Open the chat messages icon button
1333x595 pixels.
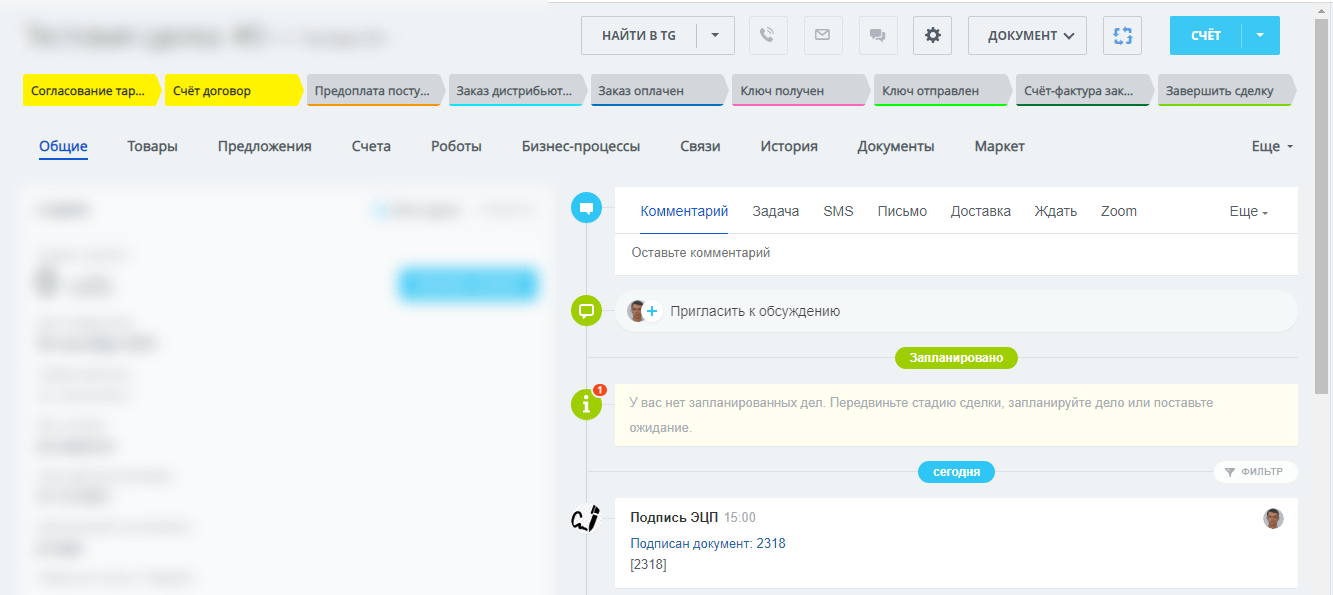(878, 35)
